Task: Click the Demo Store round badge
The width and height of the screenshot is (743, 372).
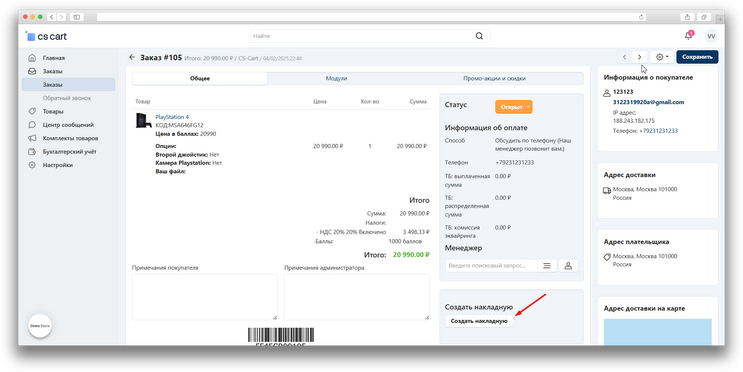Action: pos(40,326)
